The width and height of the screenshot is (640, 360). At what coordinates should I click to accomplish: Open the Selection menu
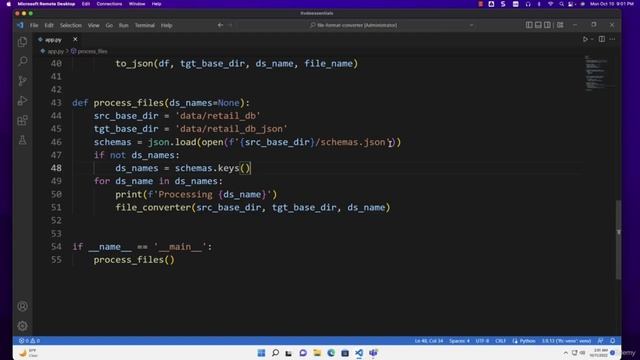pos(71,25)
